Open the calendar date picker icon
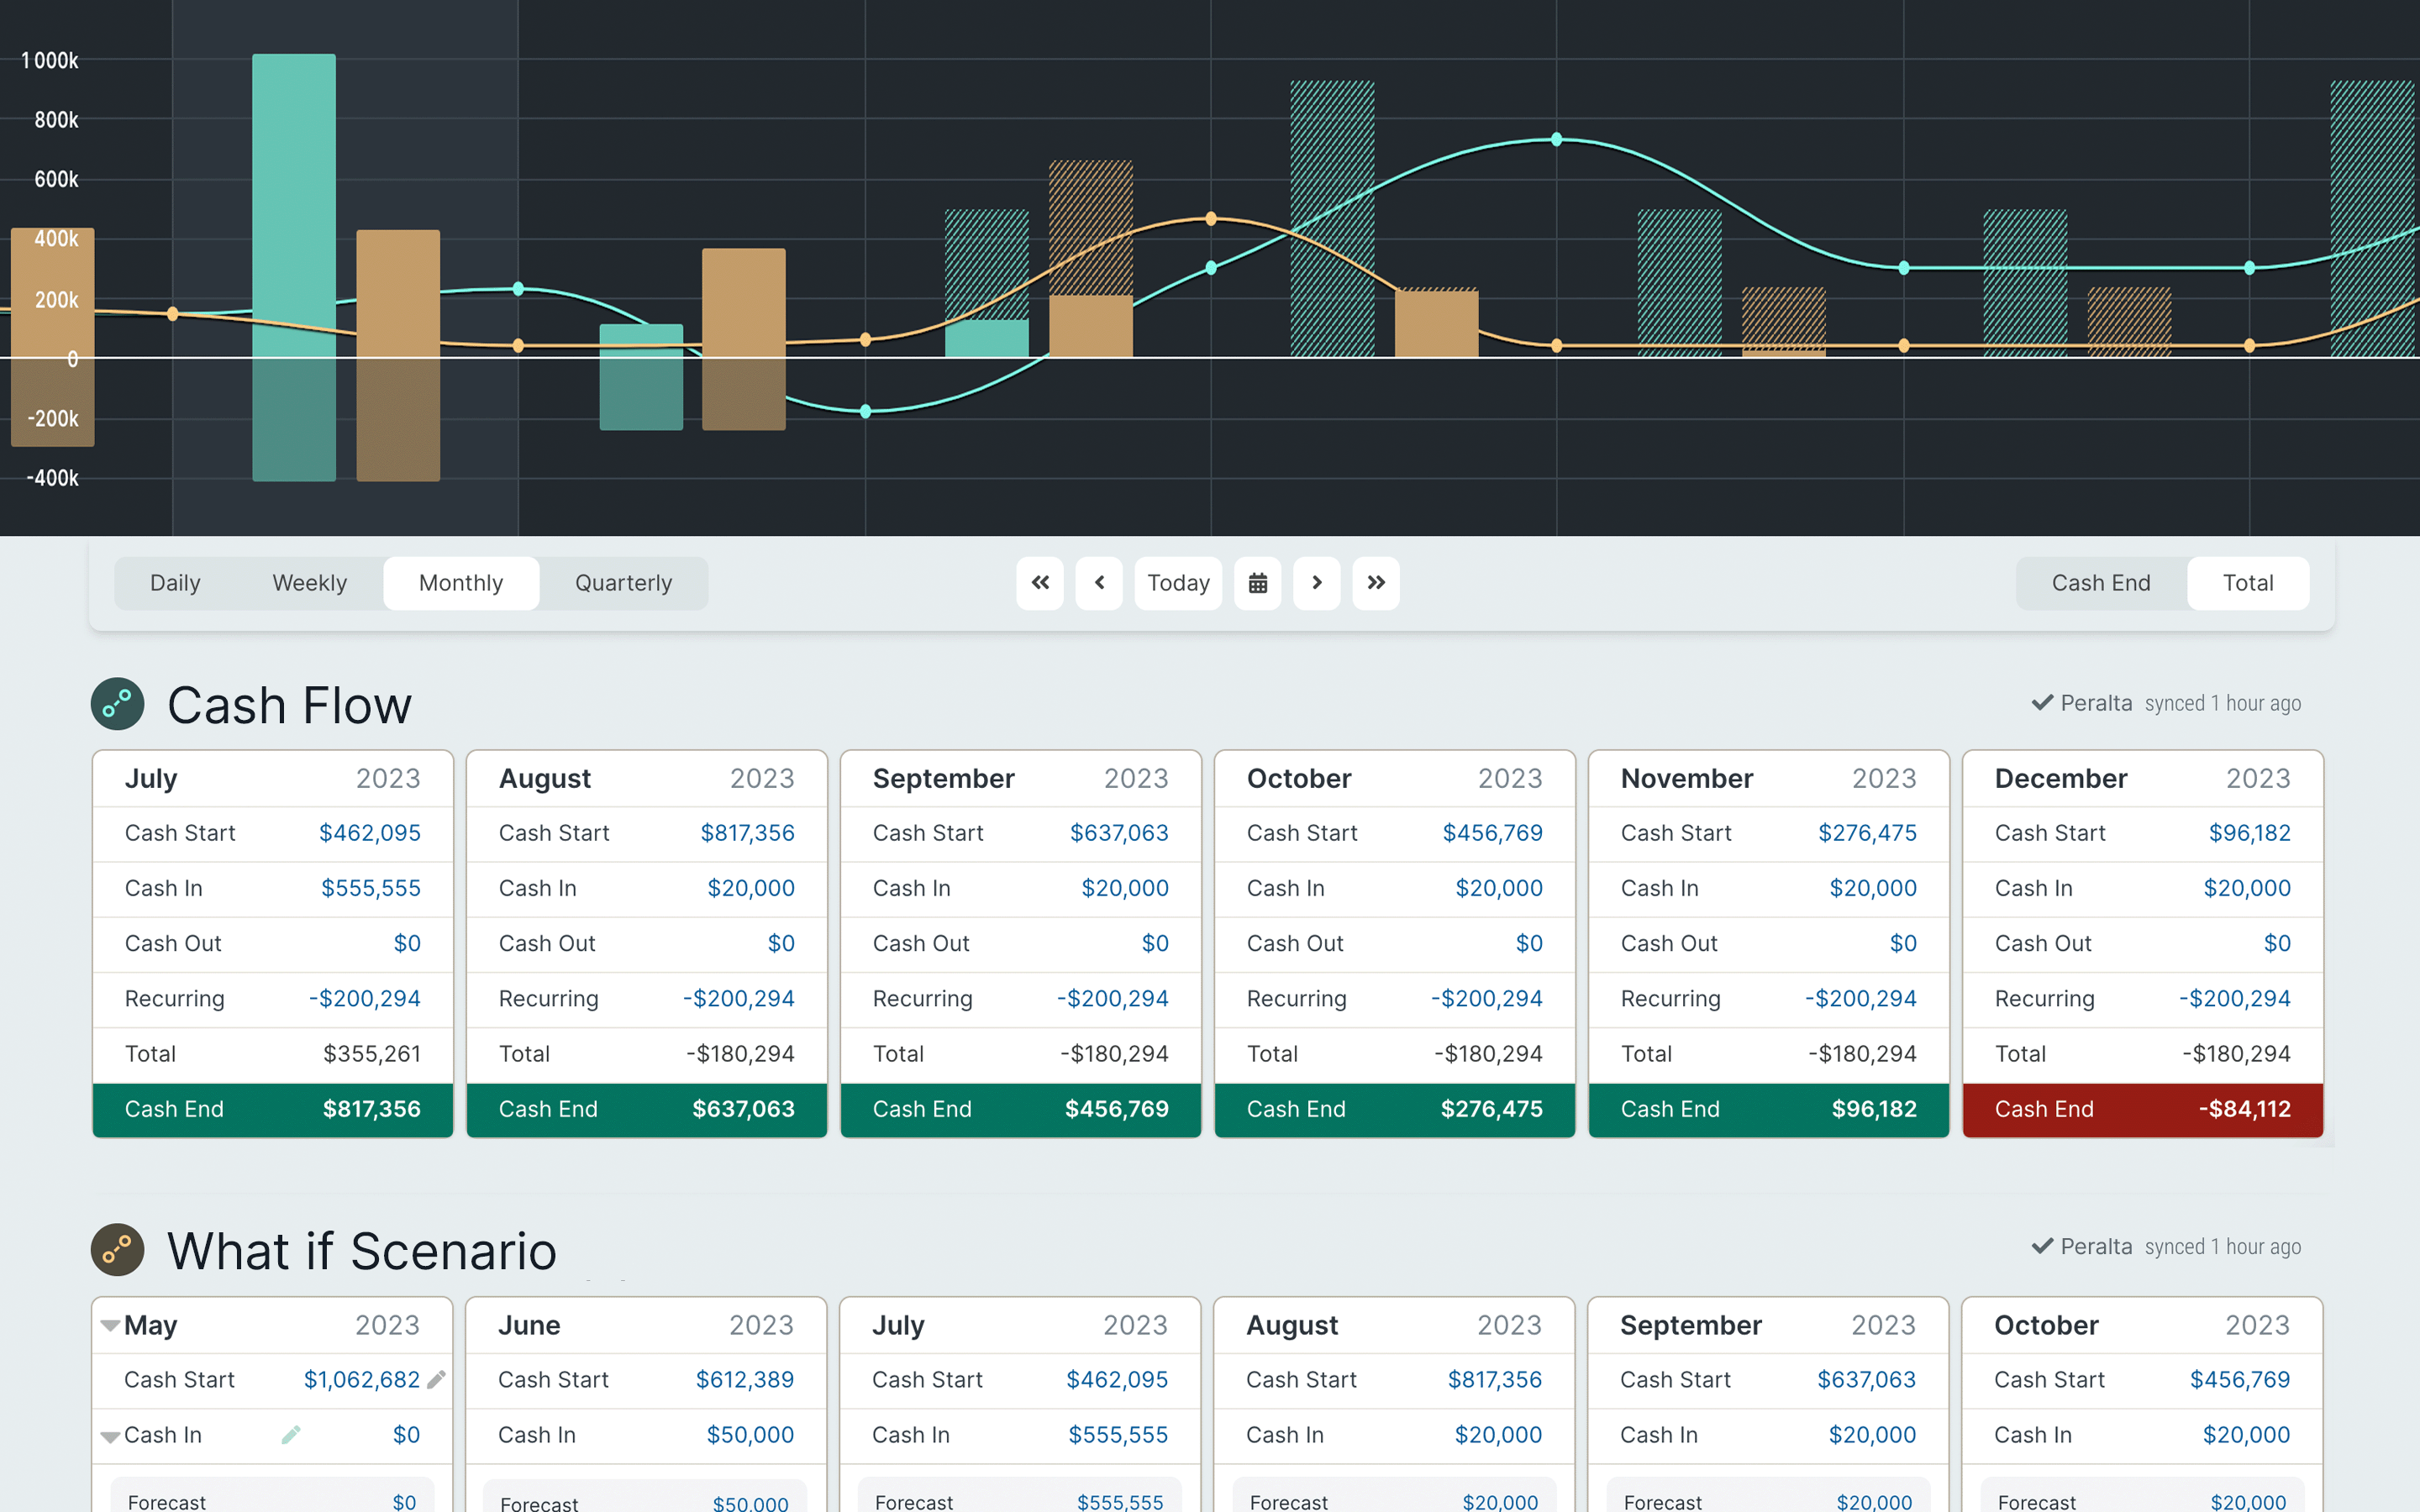 pyautogui.click(x=1258, y=583)
